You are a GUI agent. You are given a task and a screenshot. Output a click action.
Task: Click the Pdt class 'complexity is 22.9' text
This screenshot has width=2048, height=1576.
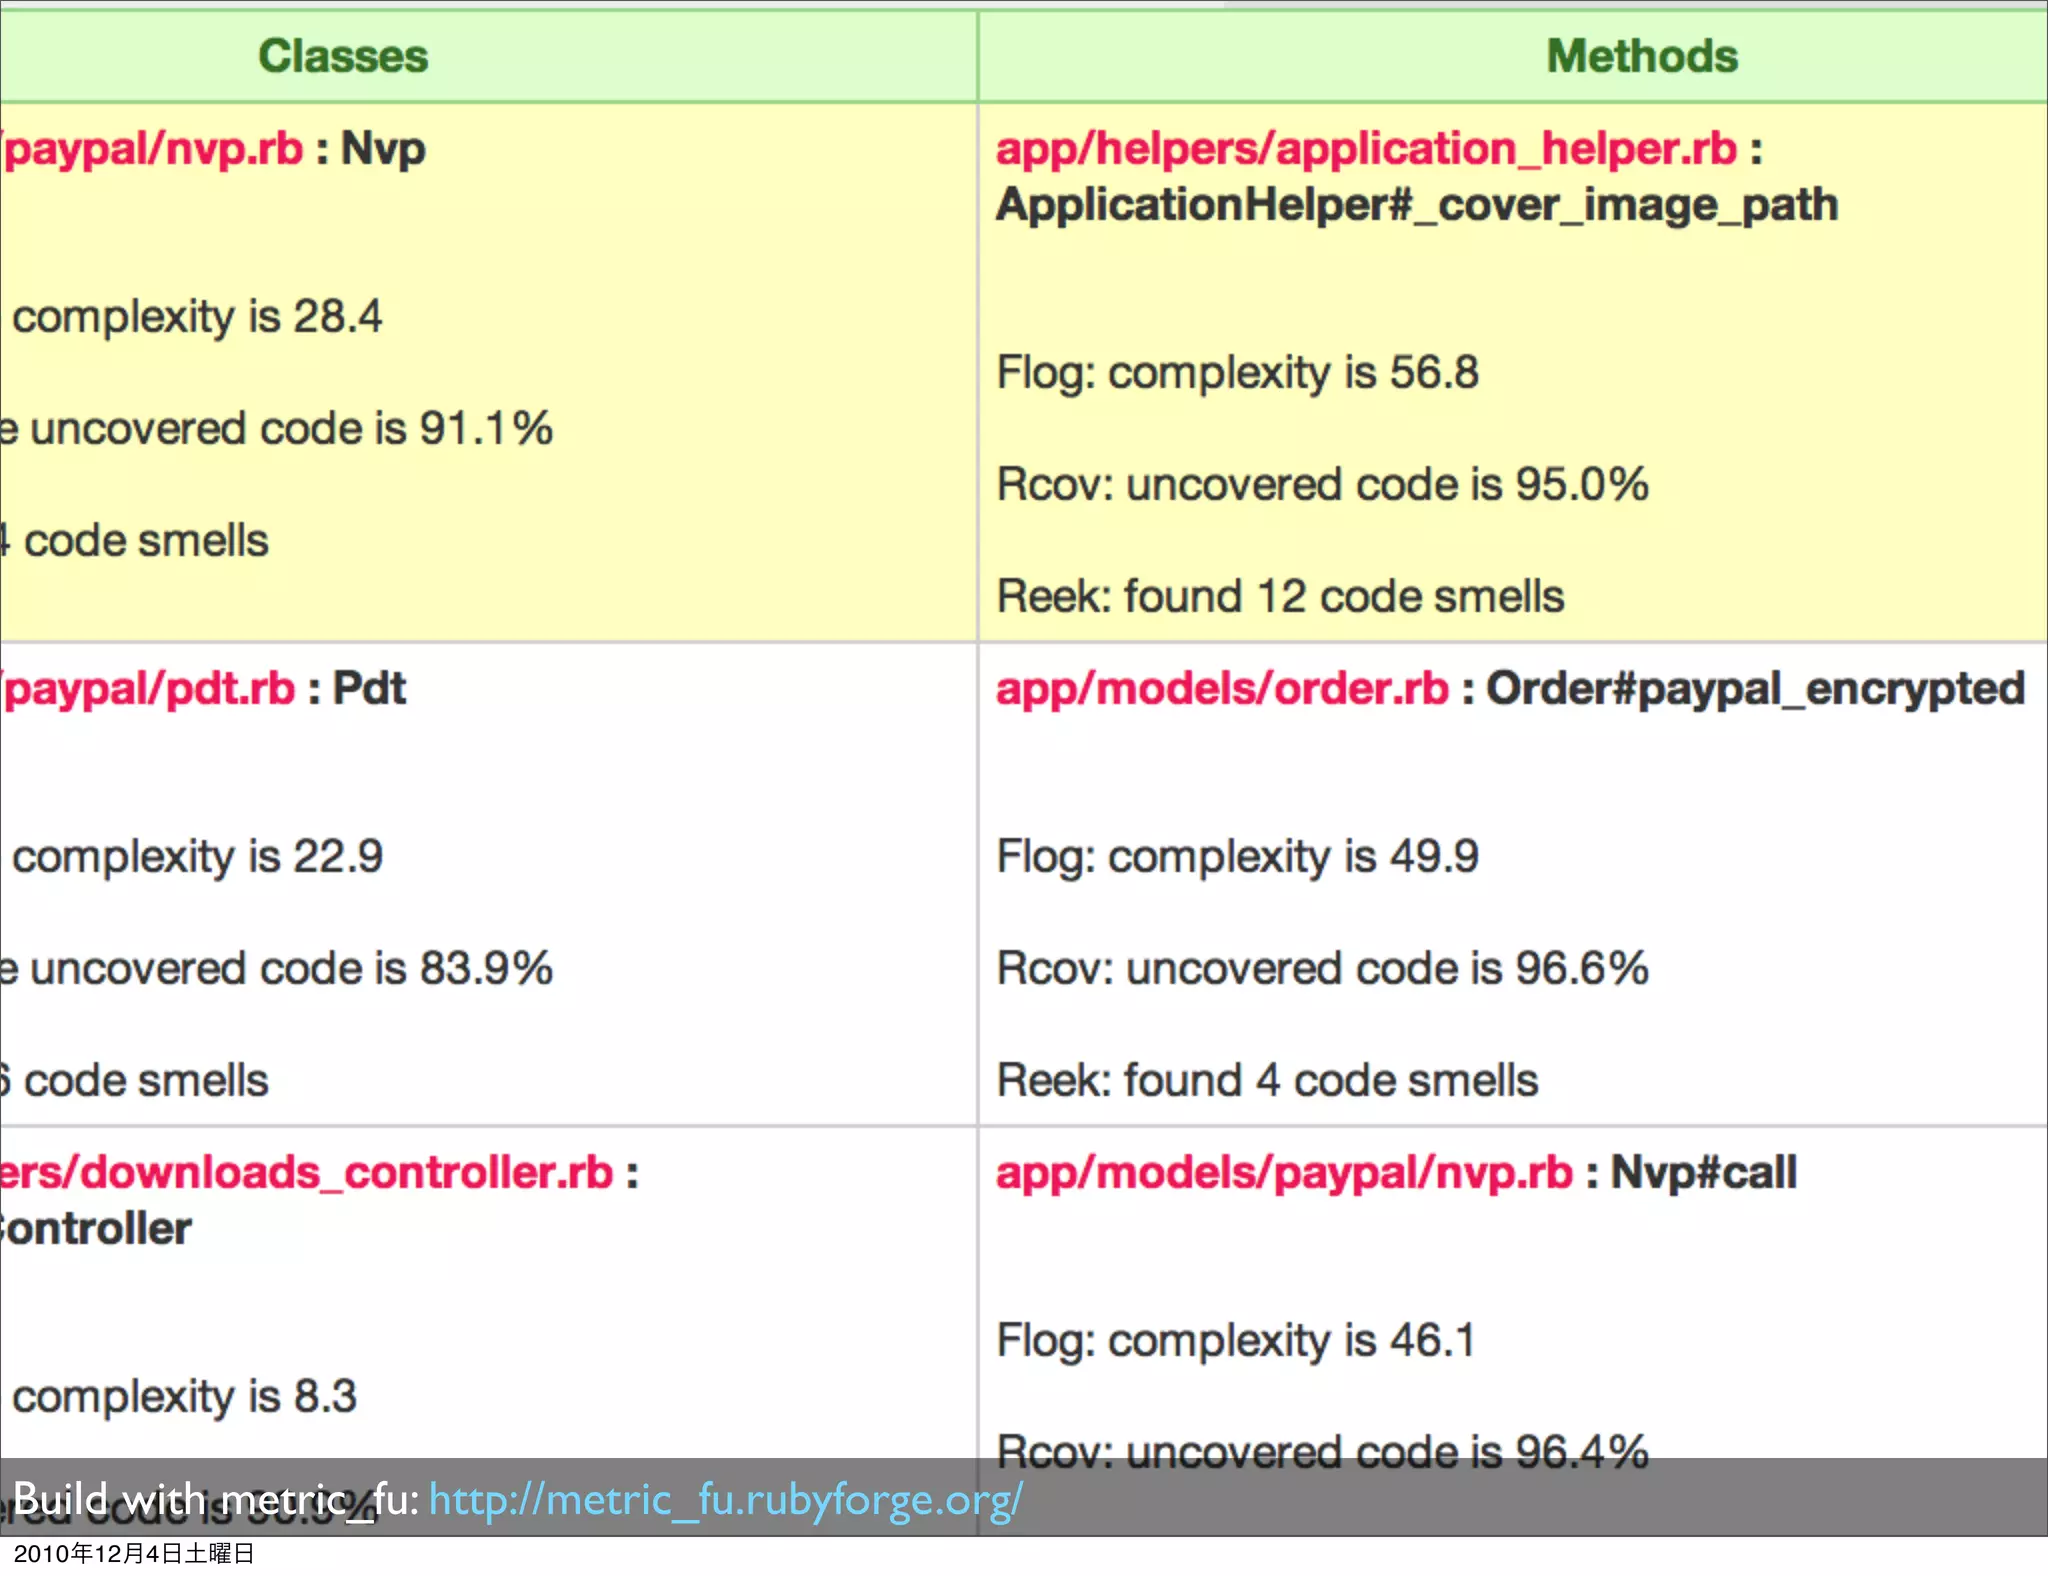pyautogui.click(x=197, y=857)
